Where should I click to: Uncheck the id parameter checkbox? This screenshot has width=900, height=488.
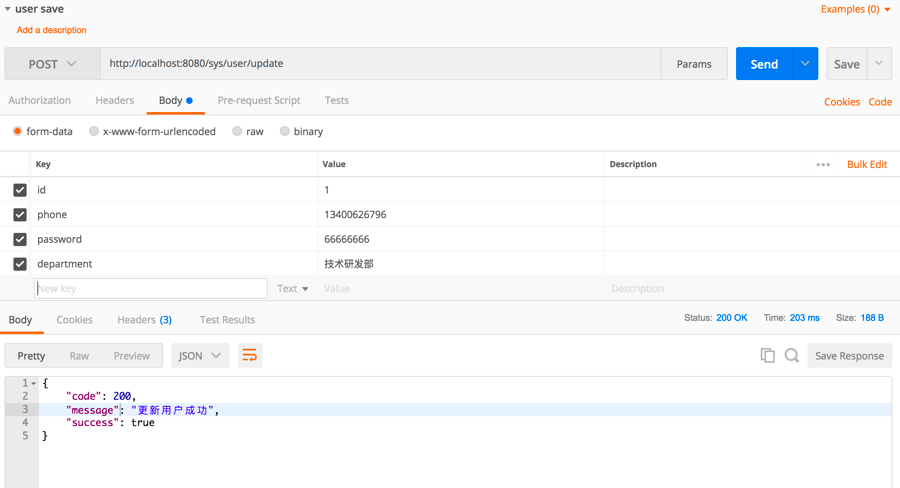pyautogui.click(x=20, y=190)
